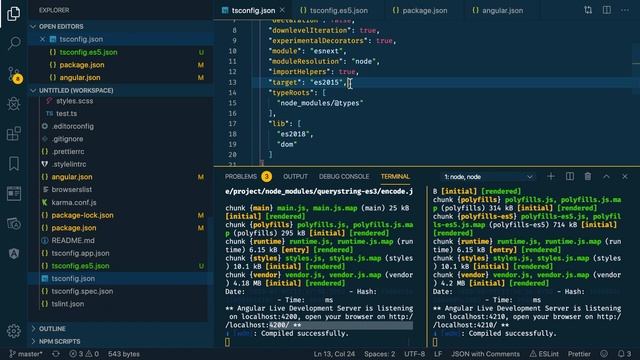This screenshot has height=360, width=640.
Task: Click the compare changes icon in editor toolbar
Action: tap(588, 10)
